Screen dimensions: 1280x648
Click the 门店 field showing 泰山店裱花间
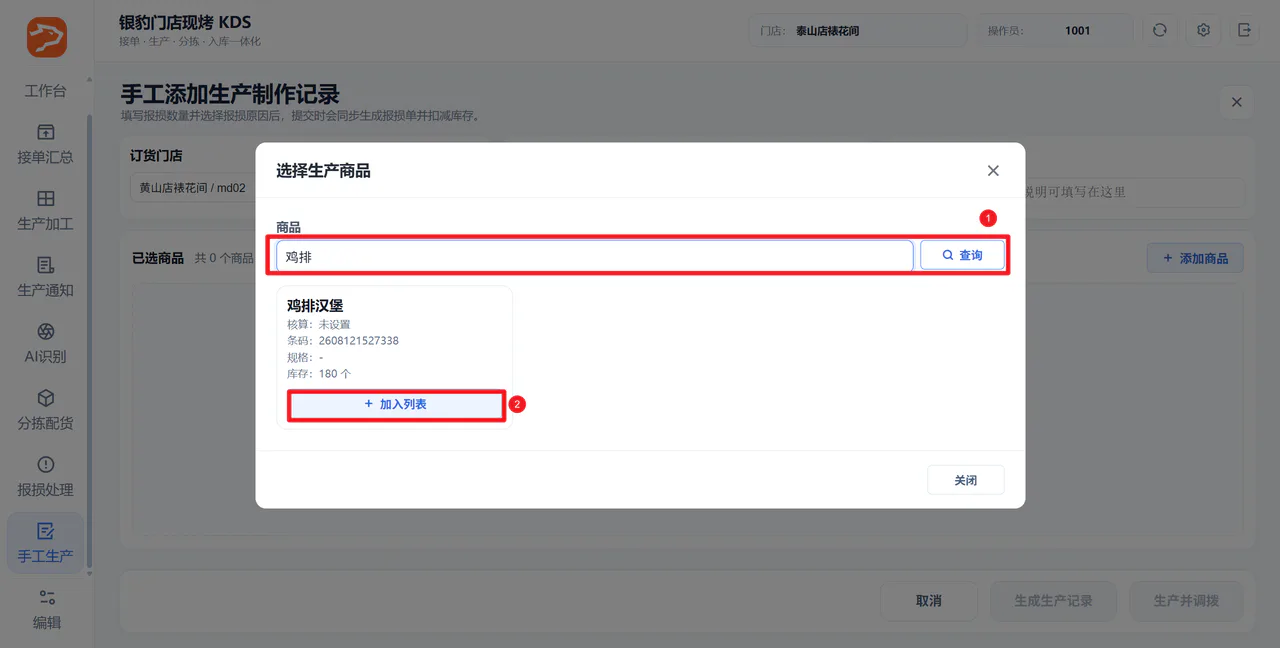coord(858,30)
